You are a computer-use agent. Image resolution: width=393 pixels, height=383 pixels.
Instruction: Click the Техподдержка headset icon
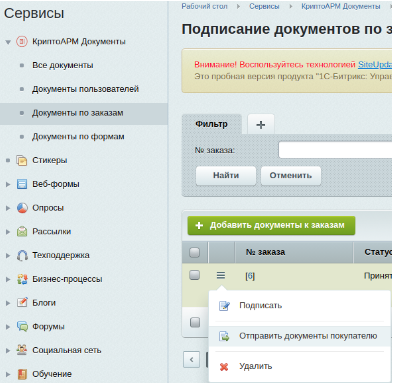pyautogui.click(x=22, y=255)
